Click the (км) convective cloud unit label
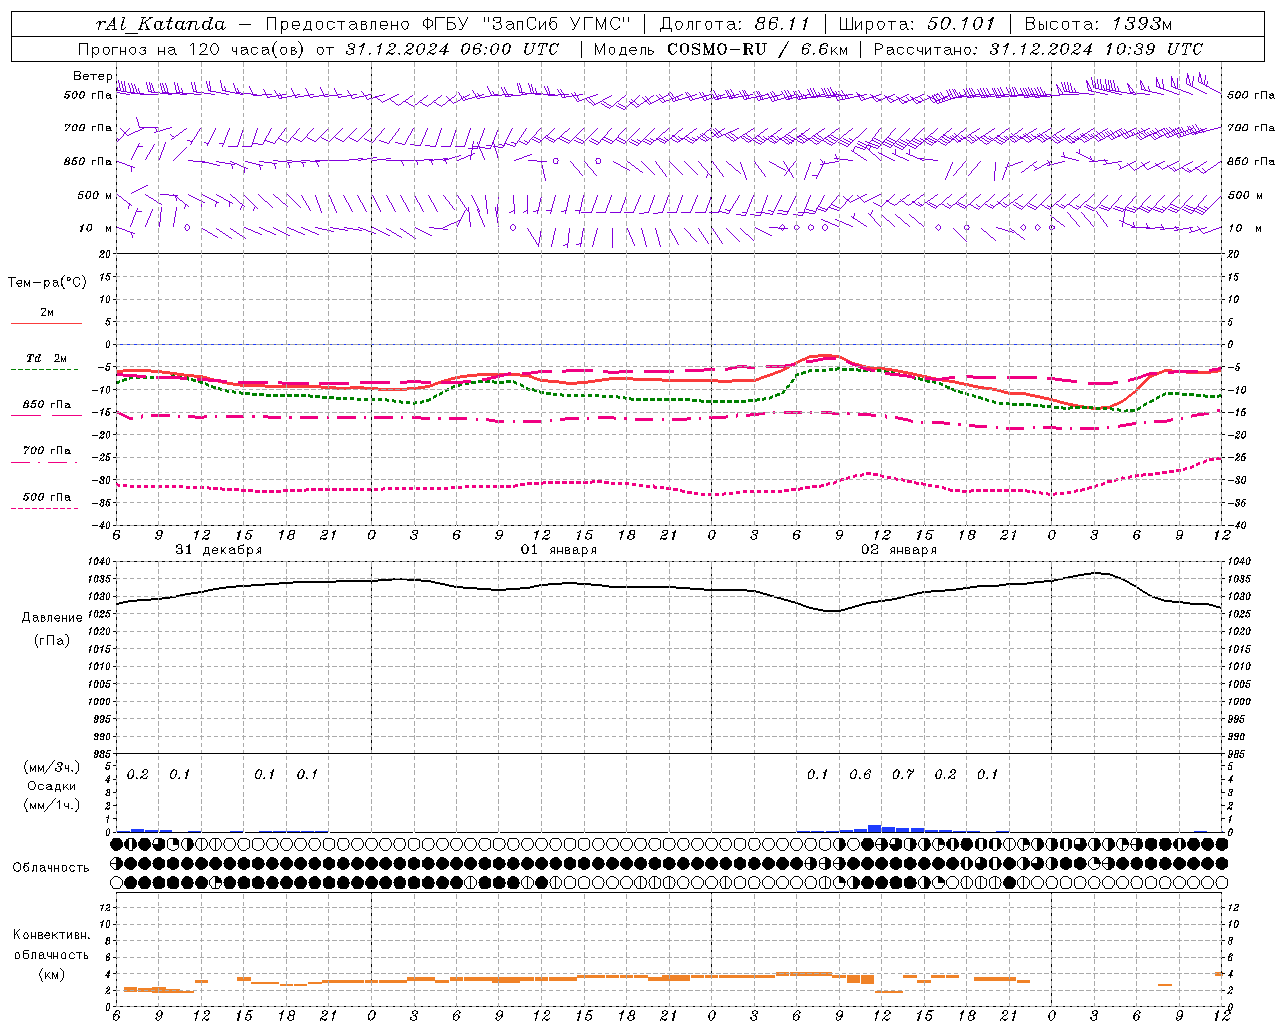The width and height of the screenshot is (1280, 1024). [x=52, y=974]
